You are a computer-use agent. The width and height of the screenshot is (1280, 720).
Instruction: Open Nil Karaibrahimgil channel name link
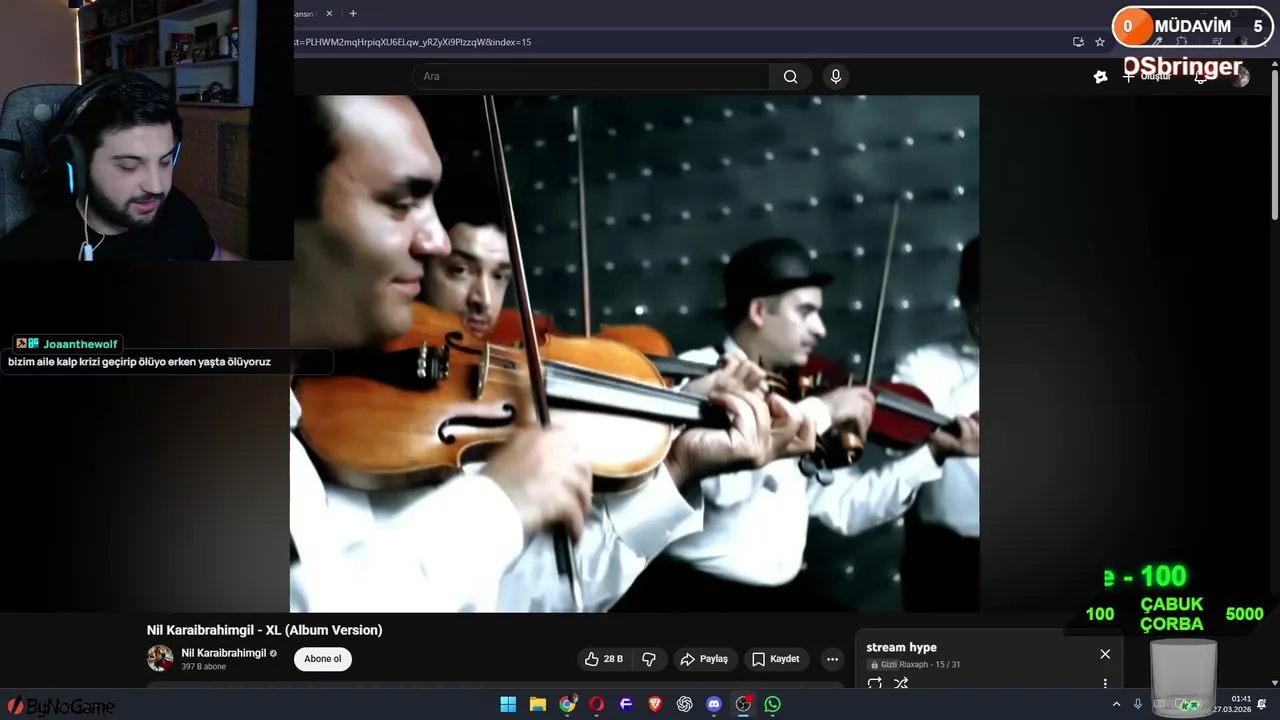224,653
